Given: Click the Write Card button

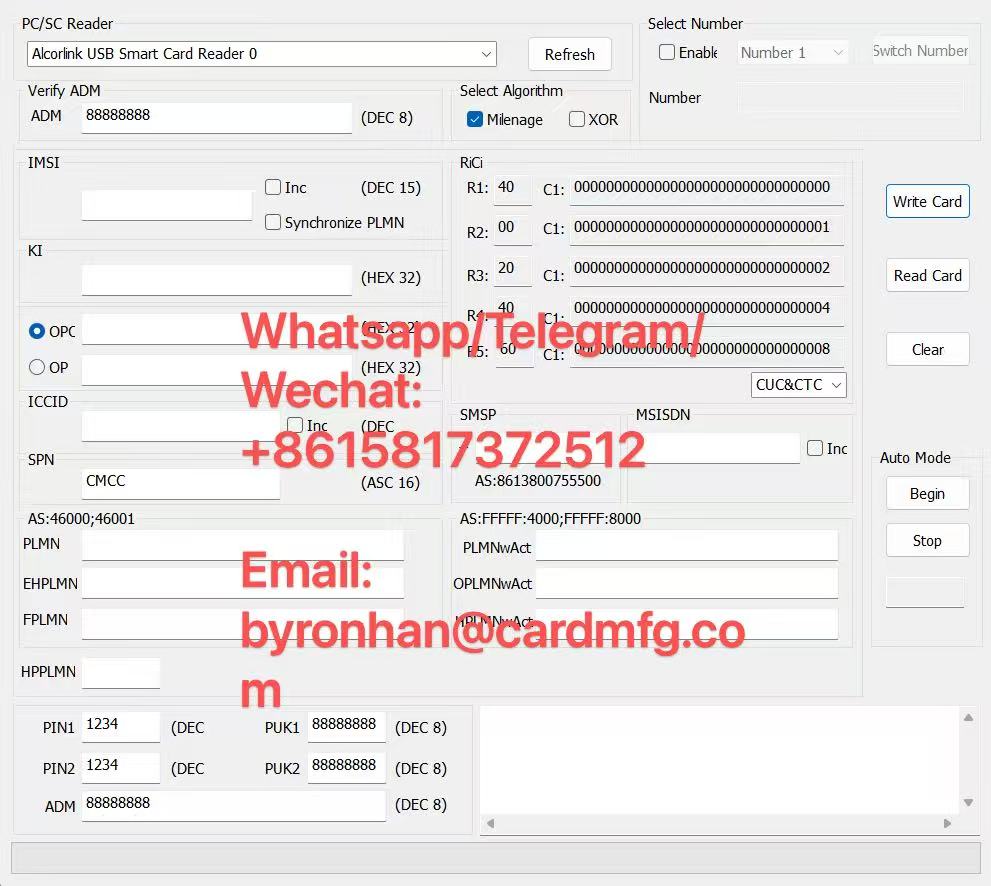Looking at the screenshot, I should pyautogui.click(x=927, y=202).
